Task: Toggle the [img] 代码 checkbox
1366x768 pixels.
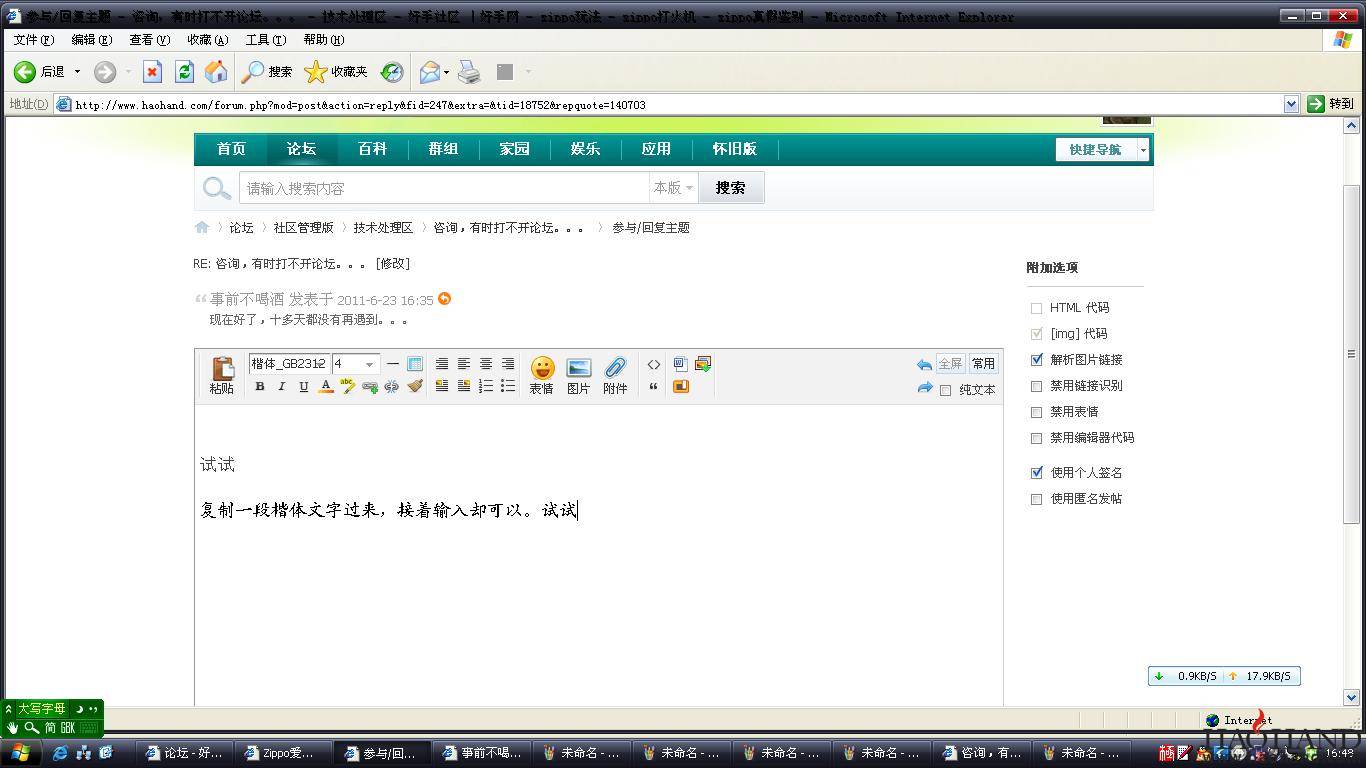Action: coord(1036,334)
